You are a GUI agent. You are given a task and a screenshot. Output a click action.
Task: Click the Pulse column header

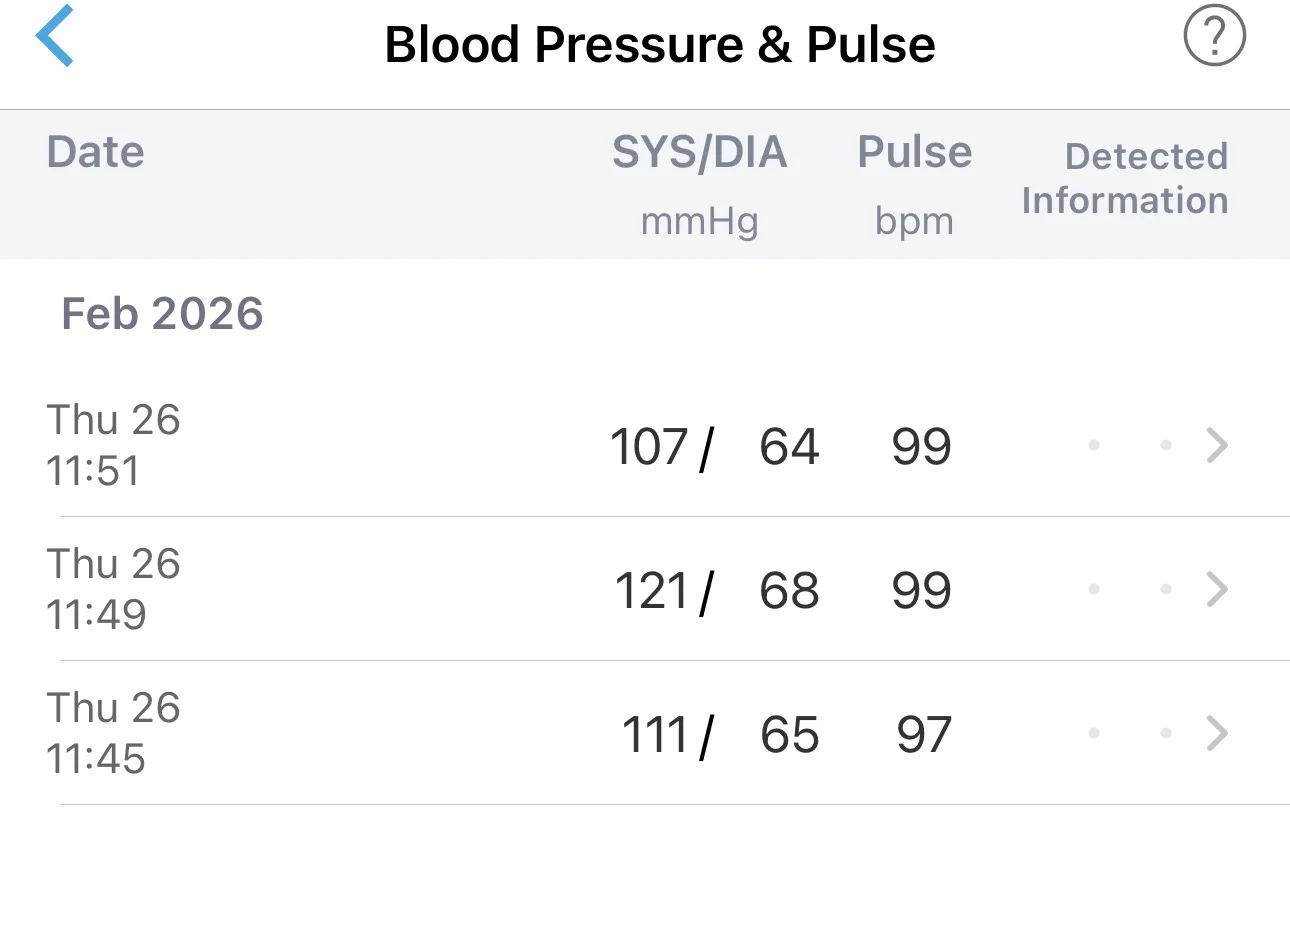(914, 152)
